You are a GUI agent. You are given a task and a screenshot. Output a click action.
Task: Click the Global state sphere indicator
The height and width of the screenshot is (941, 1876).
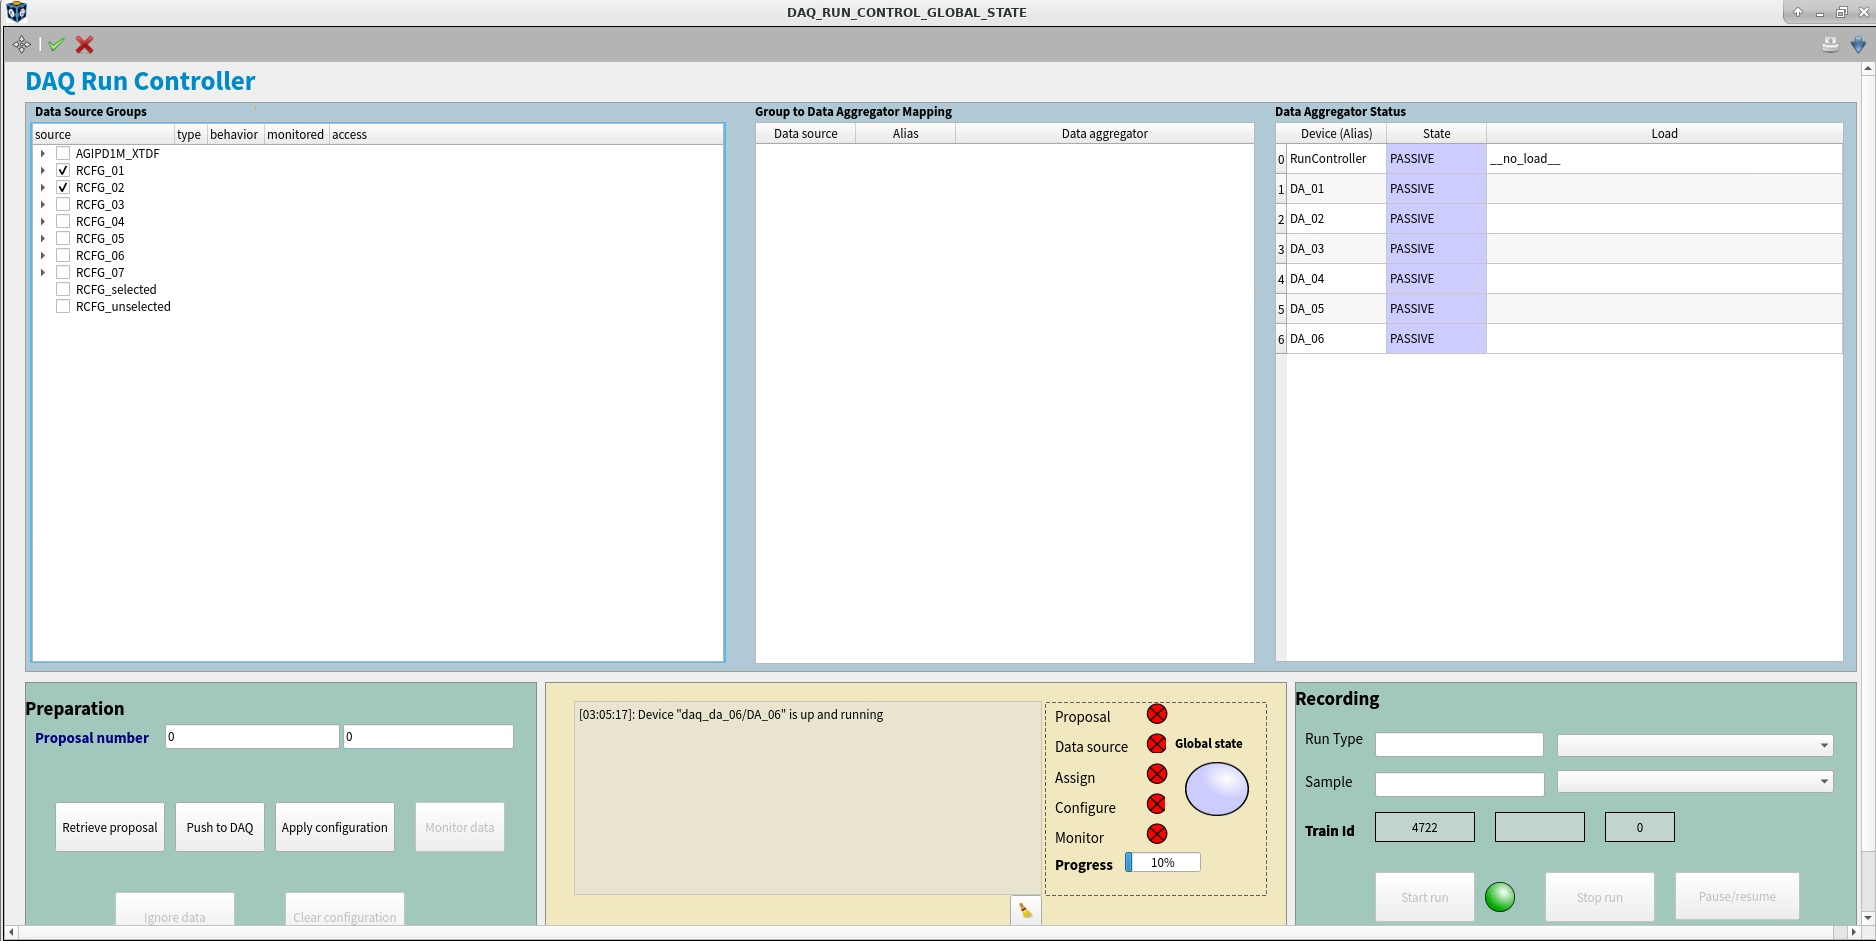click(1216, 789)
